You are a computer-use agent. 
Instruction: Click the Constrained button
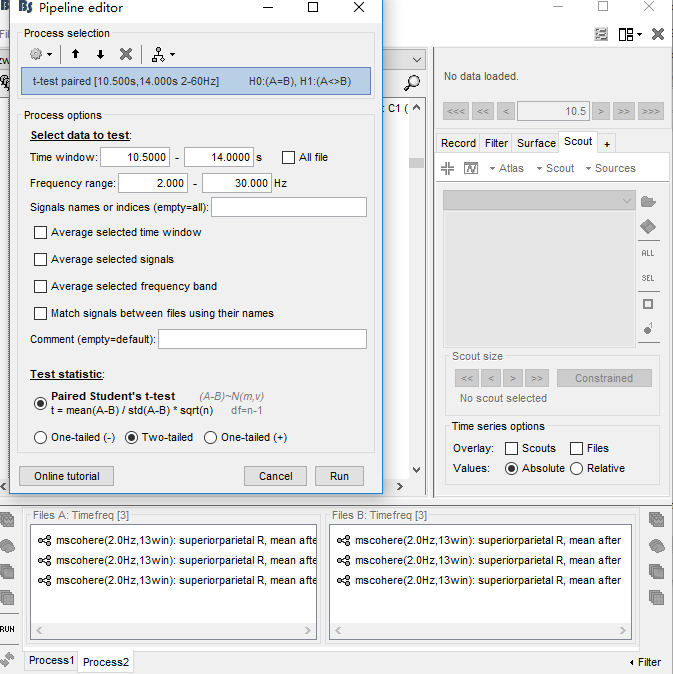click(604, 378)
